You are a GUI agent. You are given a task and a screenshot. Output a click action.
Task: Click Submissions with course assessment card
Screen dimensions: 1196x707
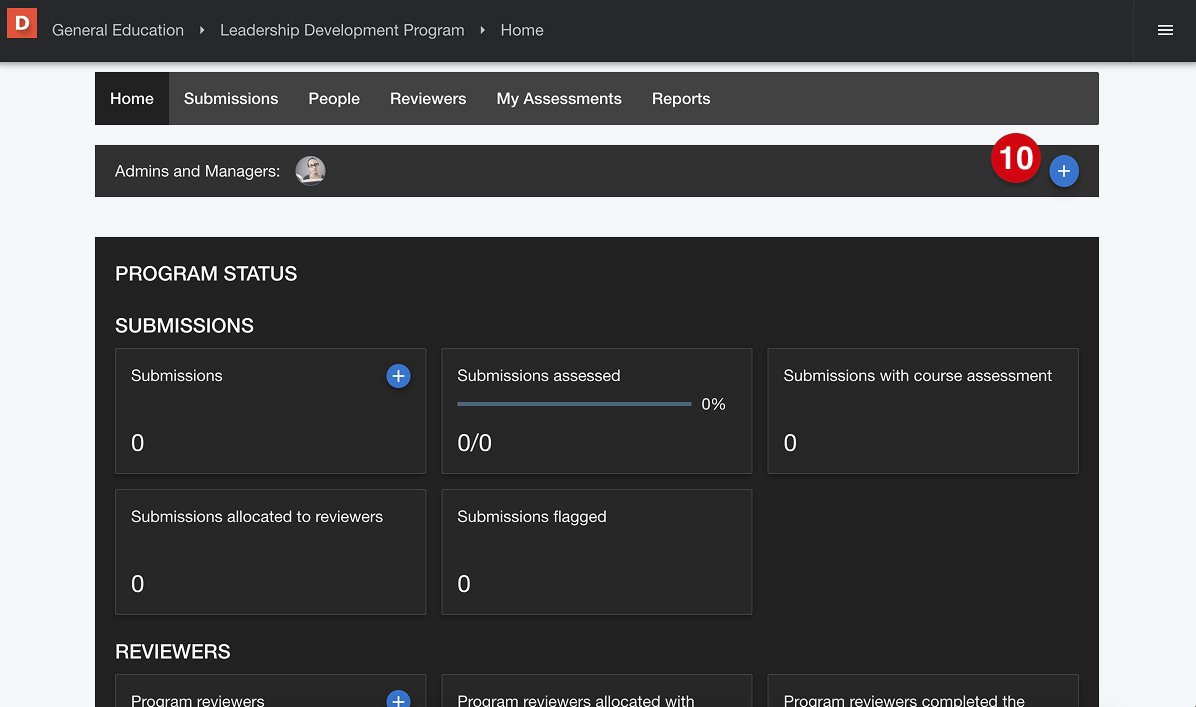[923, 411]
